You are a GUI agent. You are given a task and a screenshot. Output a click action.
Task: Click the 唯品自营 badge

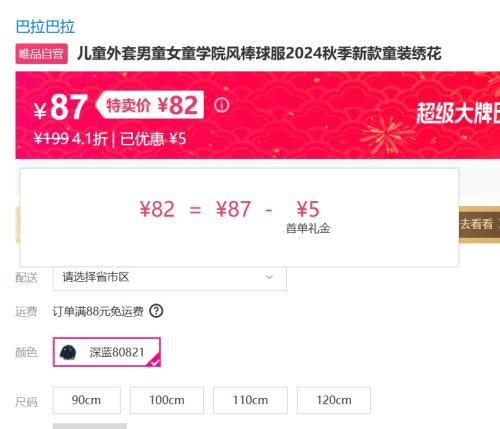click(x=42, y=54)
